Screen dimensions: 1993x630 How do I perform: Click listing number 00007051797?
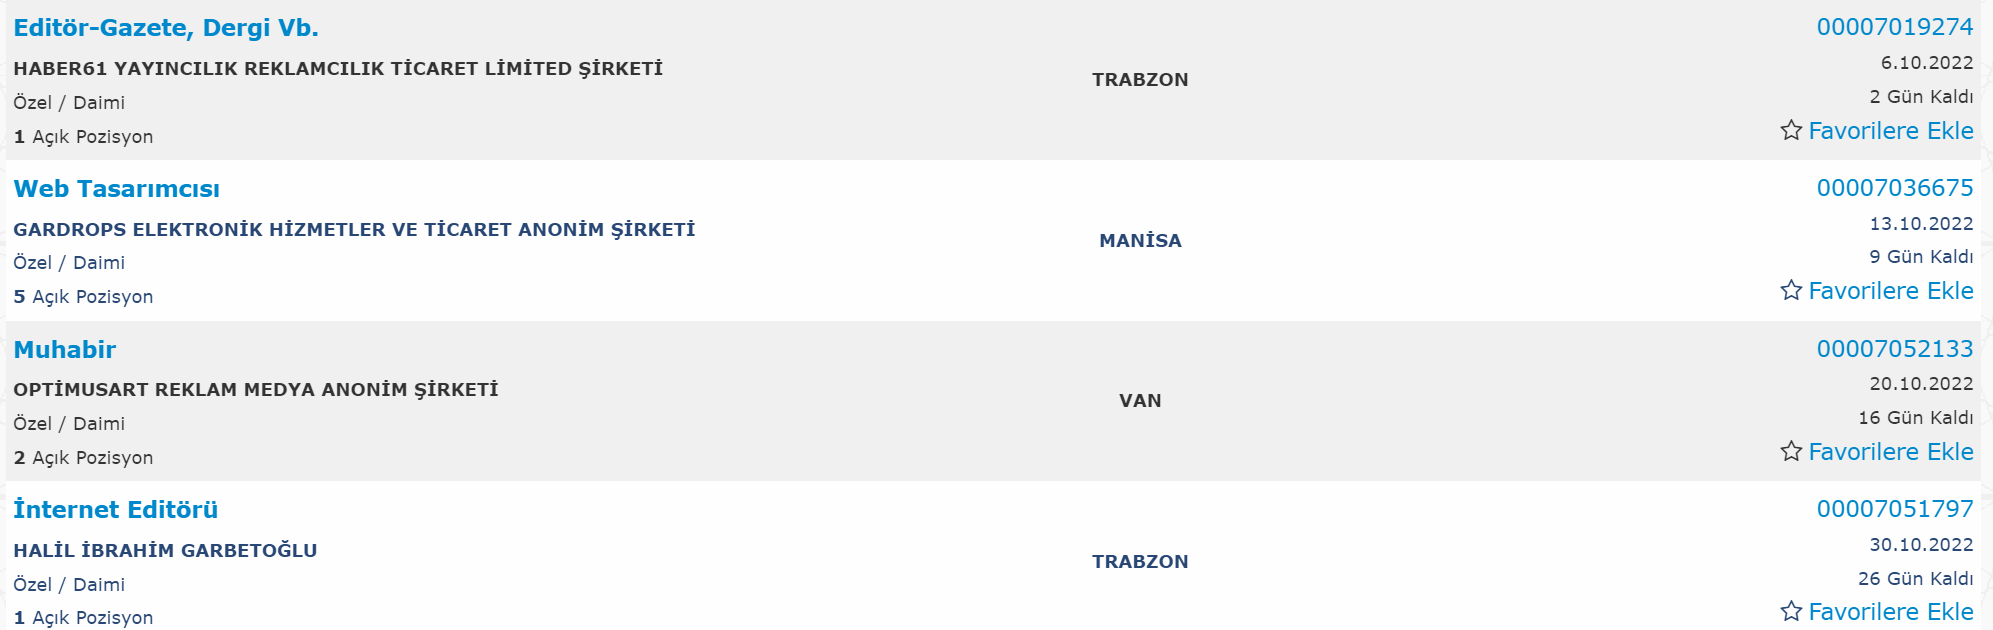click(1895, 509)
